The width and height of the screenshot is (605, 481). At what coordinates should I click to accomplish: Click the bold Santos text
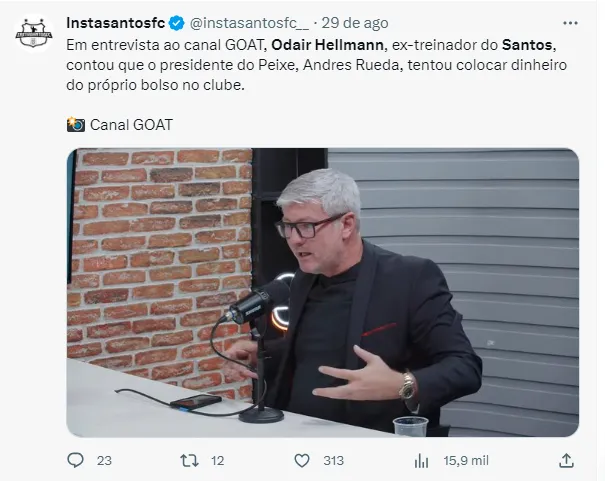click(x=527, y=45)
